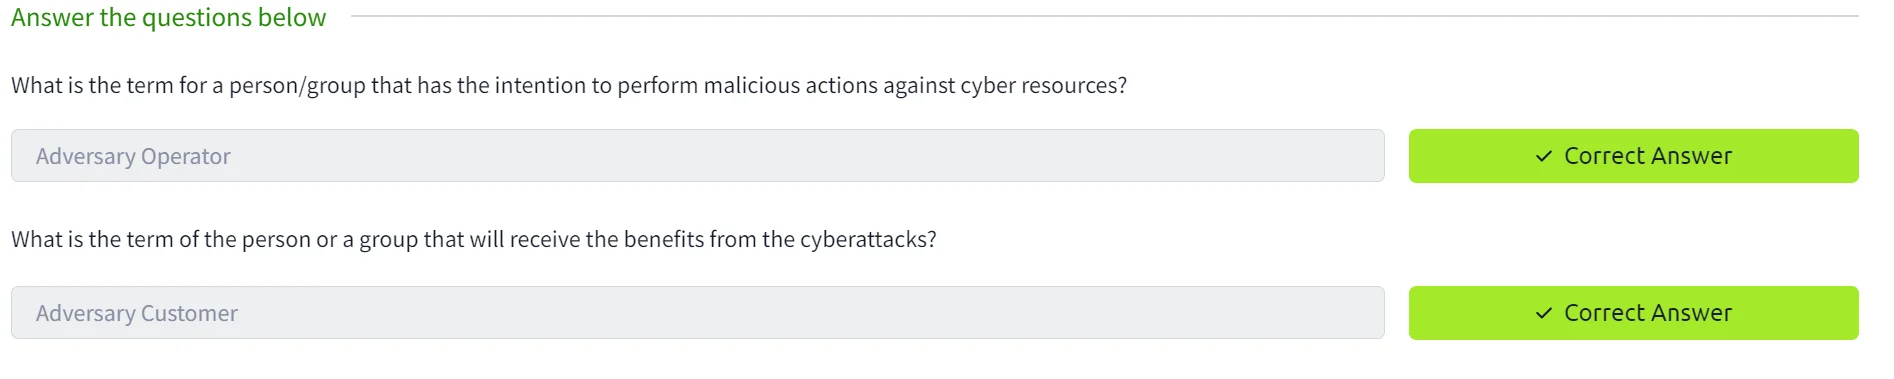Select the Adversary Customer answer field
The height and width of the screenshot is (379, 1894).
pyautogui.click(x=698, y=313)
